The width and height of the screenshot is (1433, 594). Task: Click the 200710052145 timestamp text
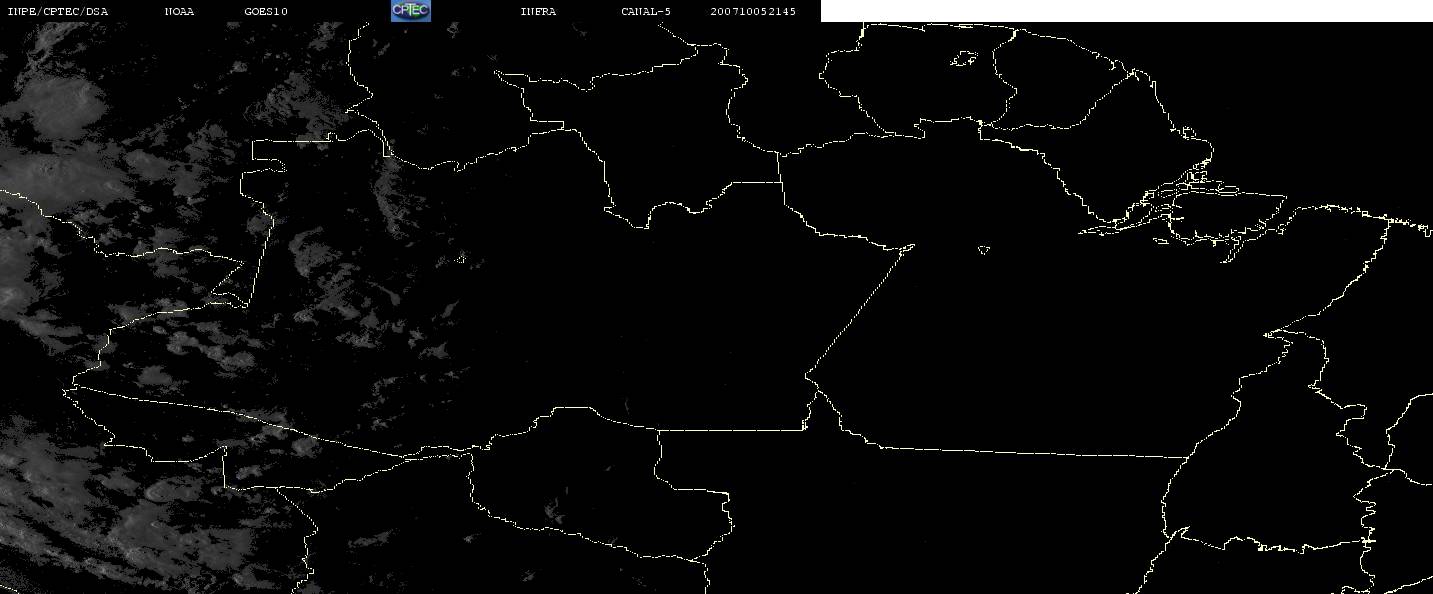tap(753, 11)
